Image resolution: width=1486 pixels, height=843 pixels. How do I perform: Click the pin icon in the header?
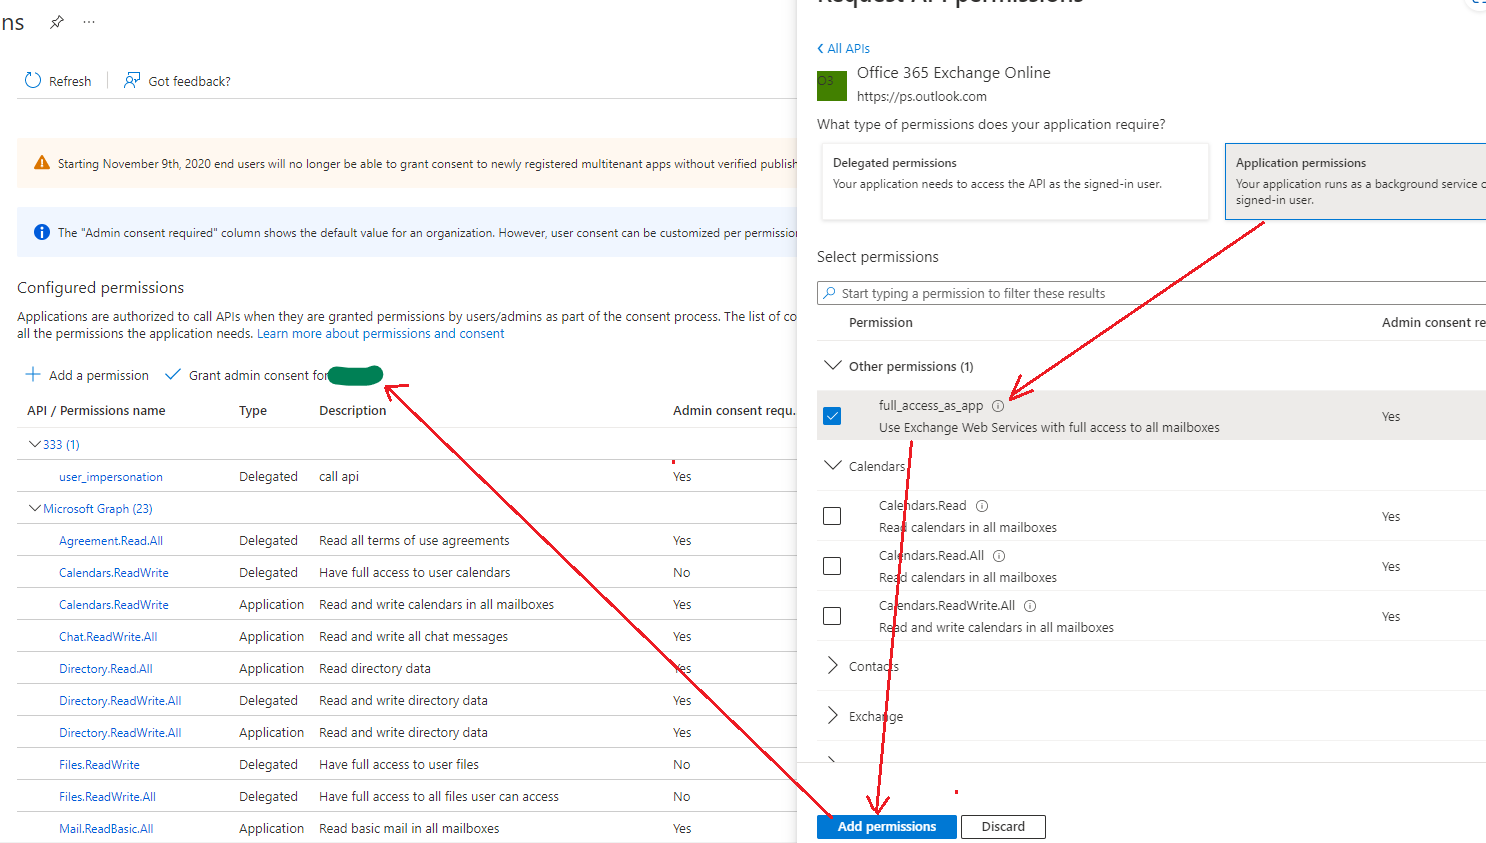[x=57, y=22]
